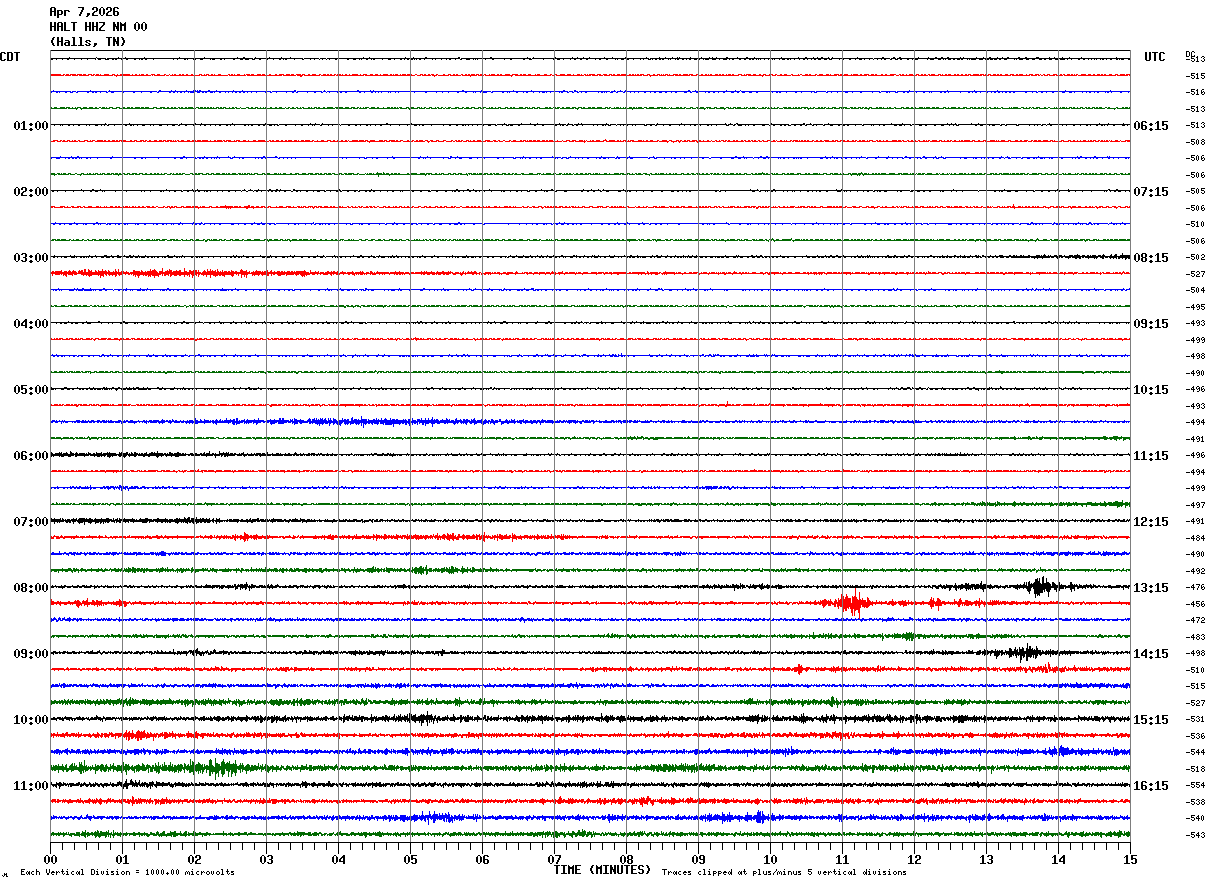Click the 09:15 UTC time label
Image resolution: width=1210 pixels, height=886 pixels.
[x=1150, y=324]
